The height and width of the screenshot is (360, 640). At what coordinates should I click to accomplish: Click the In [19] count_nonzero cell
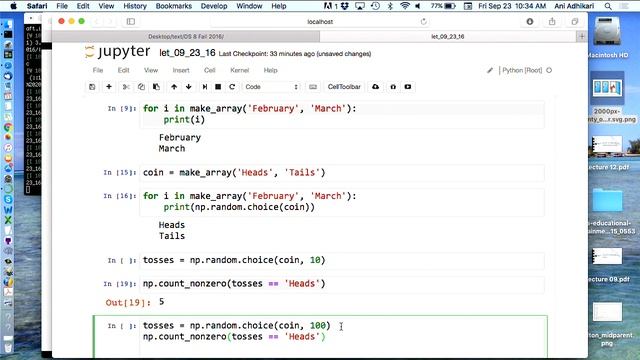click(342, 284)
